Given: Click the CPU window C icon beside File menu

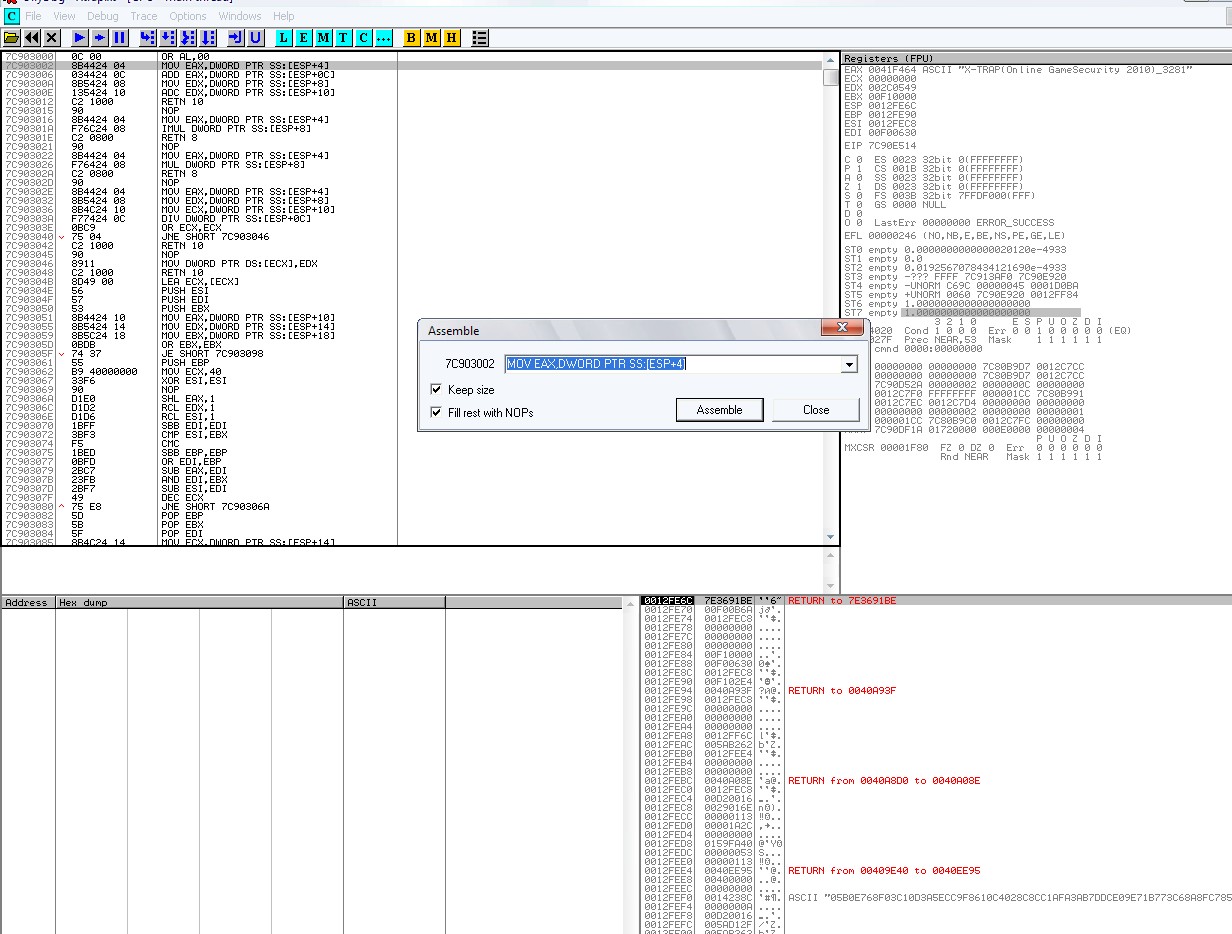Looking at the screenshot, I should point(12,16).
